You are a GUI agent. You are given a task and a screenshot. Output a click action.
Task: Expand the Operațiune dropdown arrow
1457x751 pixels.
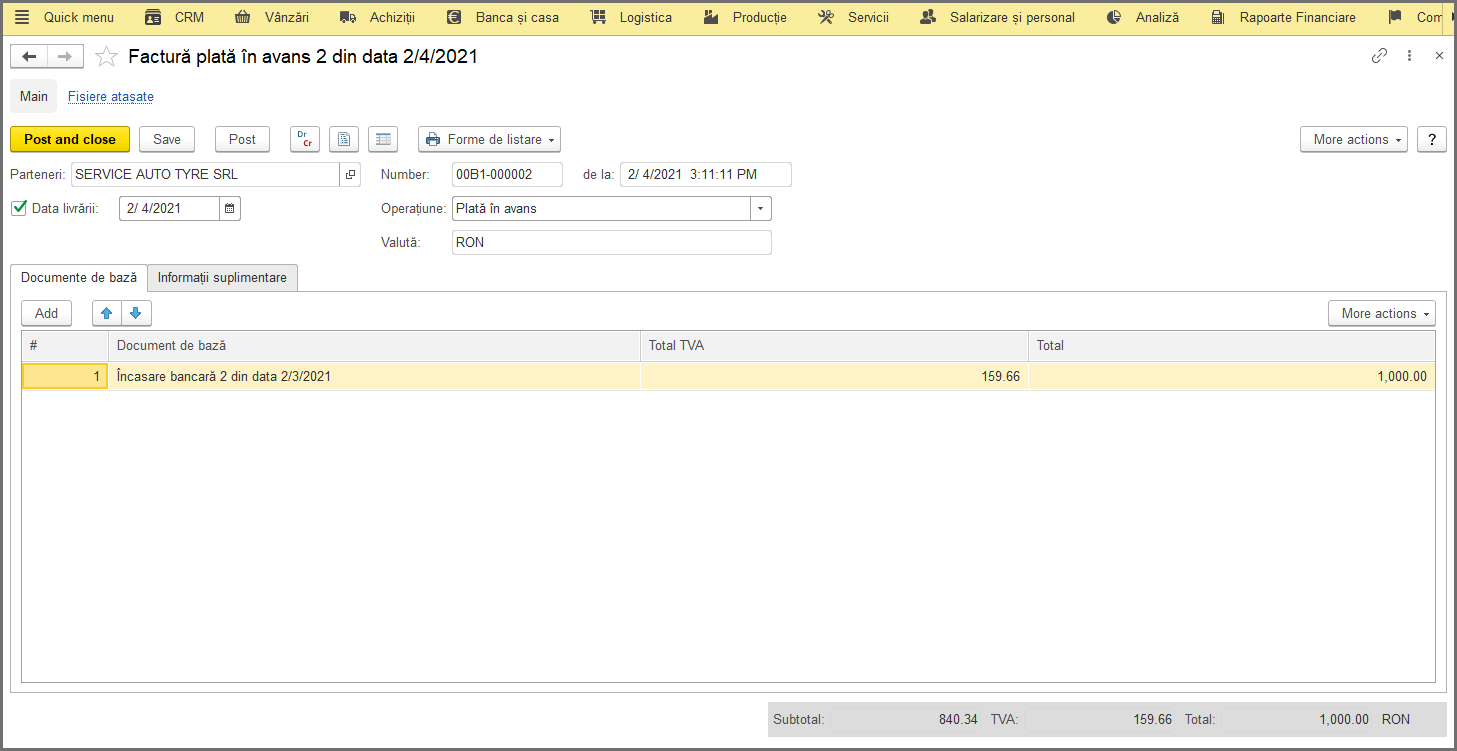click(x=761, y=208)
